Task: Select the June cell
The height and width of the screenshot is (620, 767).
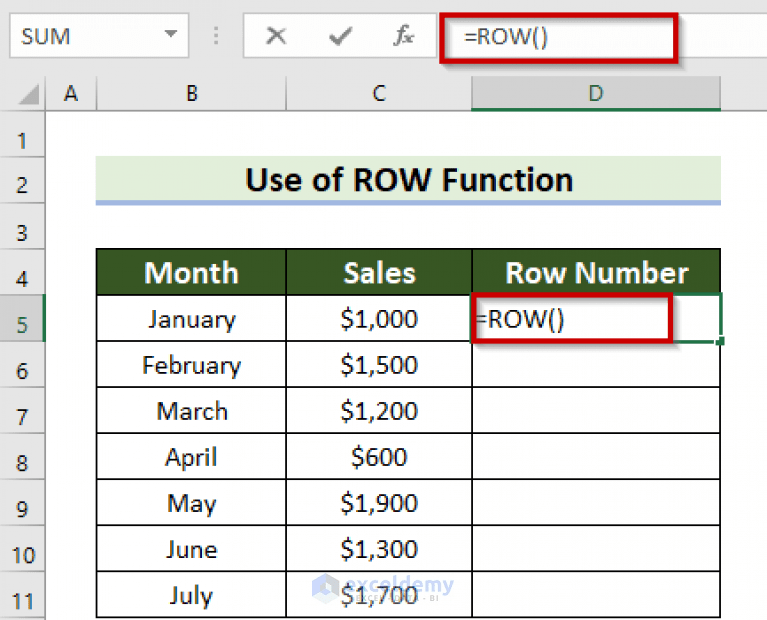Action: (x=191, y=549)
